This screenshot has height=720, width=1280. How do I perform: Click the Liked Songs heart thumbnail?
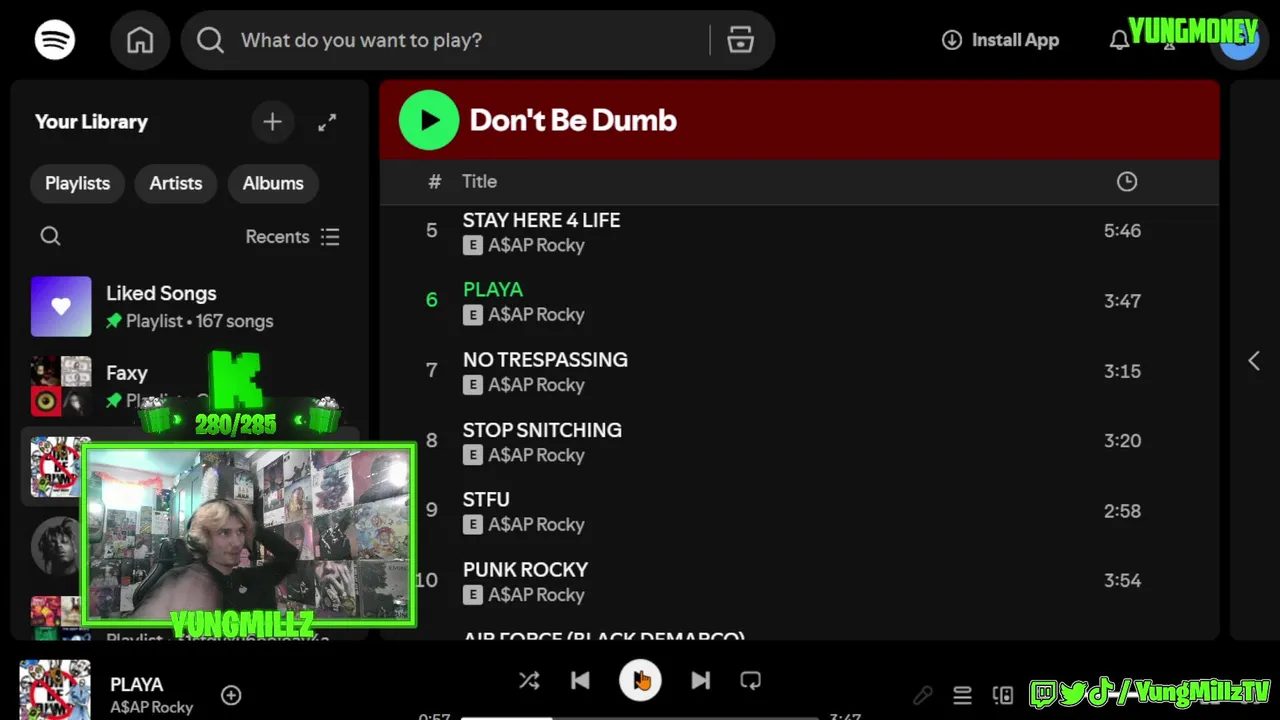61,306
